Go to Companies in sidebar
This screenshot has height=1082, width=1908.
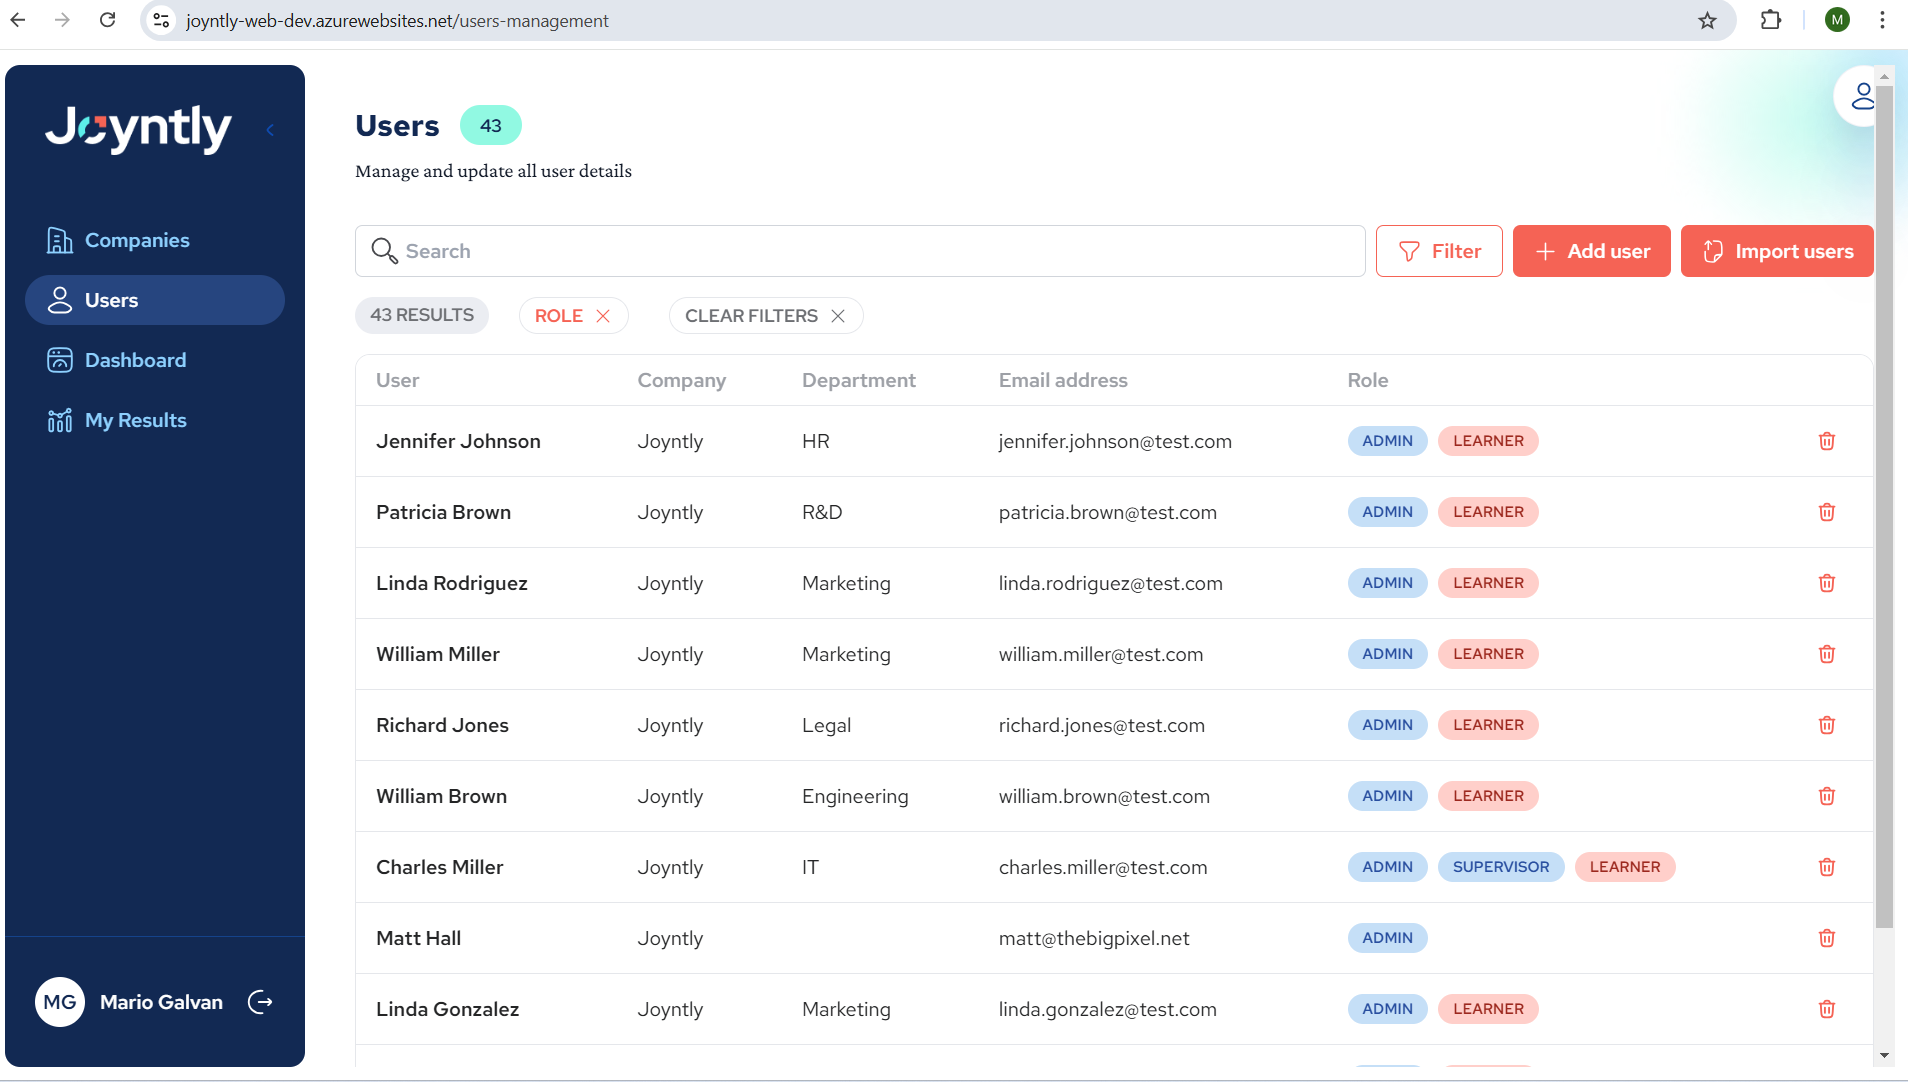tap(137, 240)
